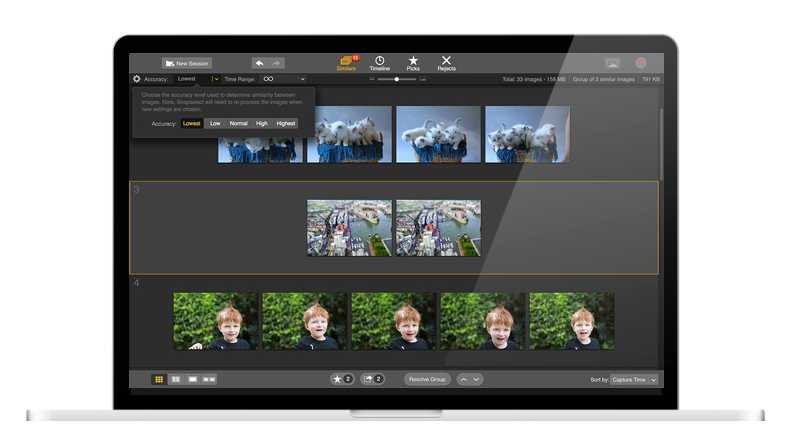The image size is (797, 444).
Task: Undo with the back arrow button
Action: coord(260,63)
